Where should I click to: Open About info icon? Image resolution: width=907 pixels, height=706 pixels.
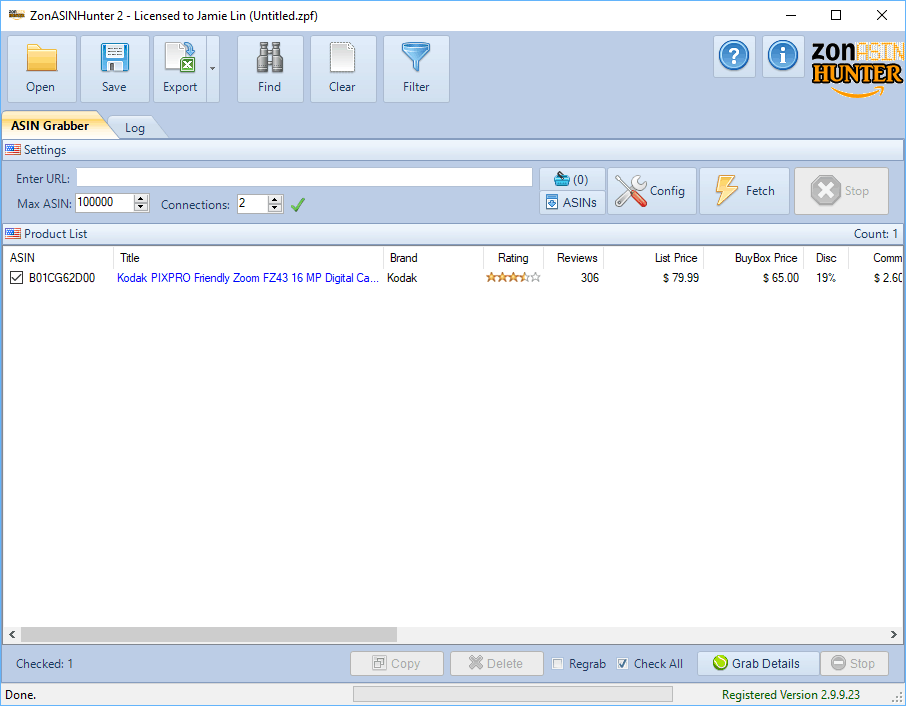pyautogui.click(x=783, y=56)
